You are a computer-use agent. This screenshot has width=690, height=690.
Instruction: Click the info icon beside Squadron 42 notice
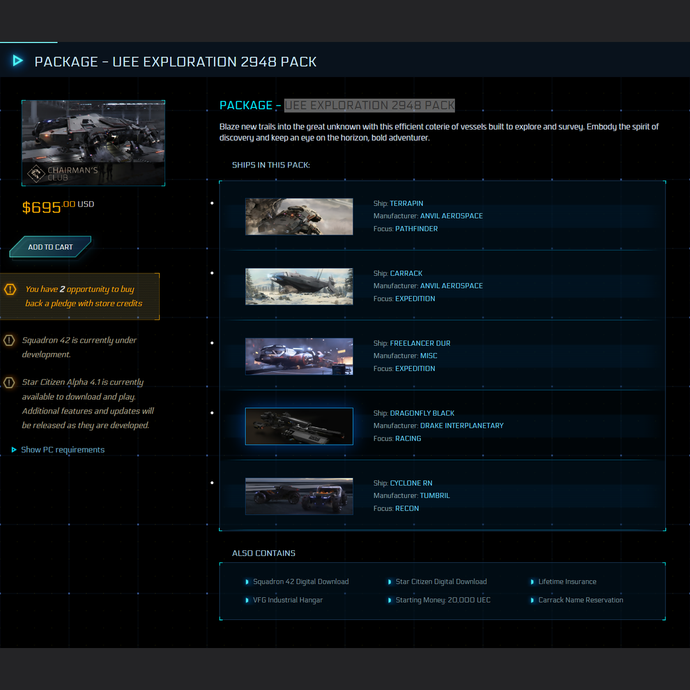point(9,341)
